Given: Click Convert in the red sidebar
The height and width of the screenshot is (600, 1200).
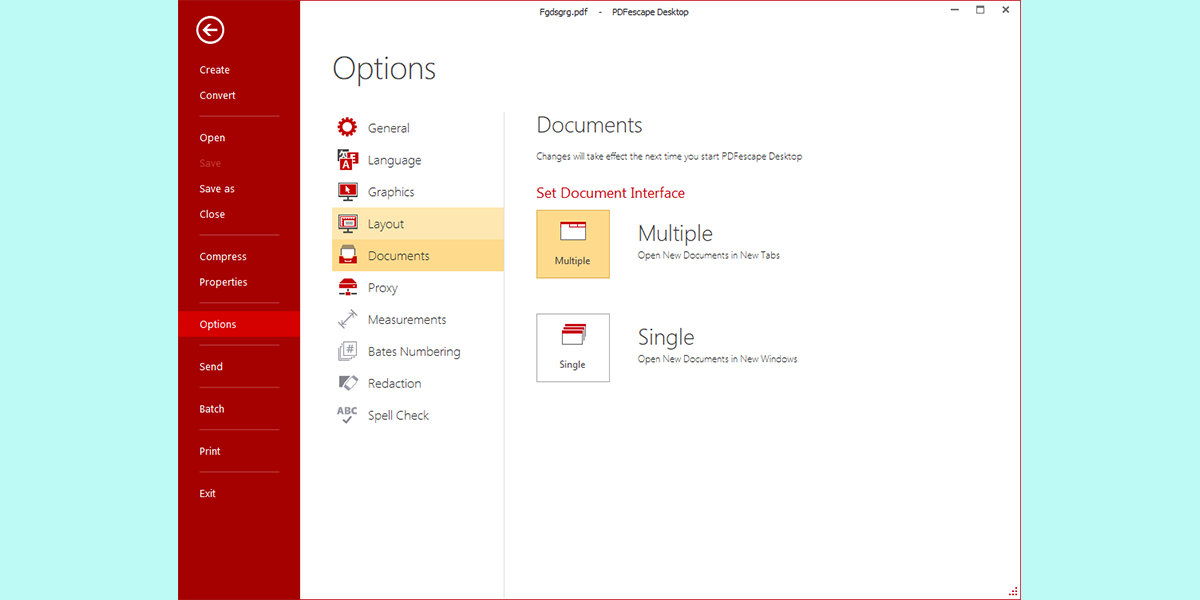Looking at the screenshot, I should pyautogui.click(x=217, y=96).
